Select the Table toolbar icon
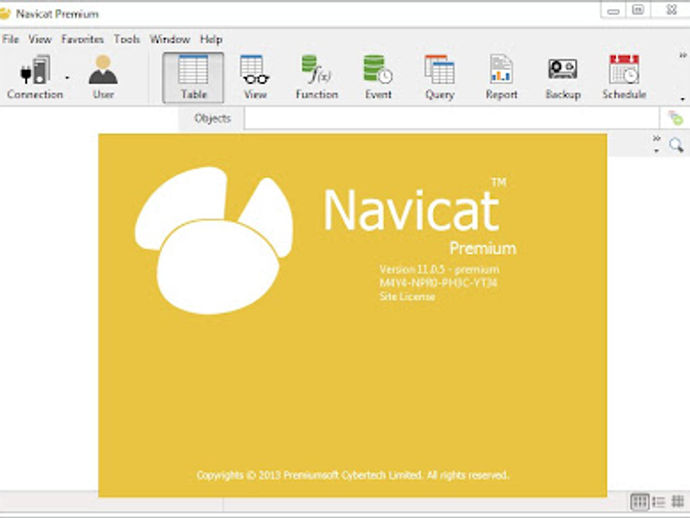 [193, 77]
